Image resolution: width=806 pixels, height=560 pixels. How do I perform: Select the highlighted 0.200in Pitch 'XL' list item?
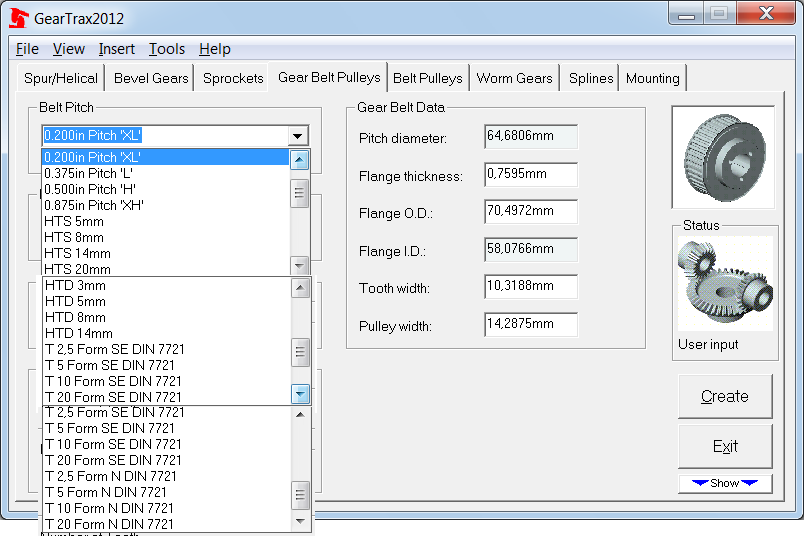point(166,157)
